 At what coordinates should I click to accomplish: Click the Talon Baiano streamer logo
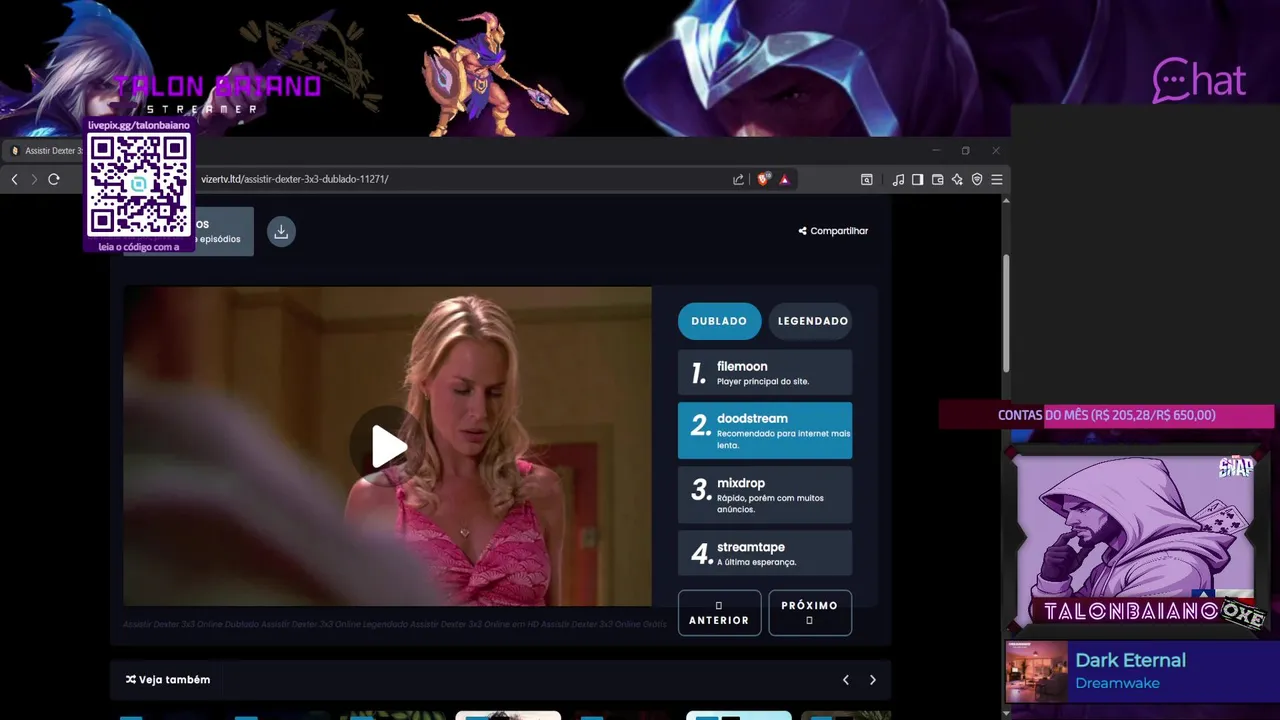217,92
